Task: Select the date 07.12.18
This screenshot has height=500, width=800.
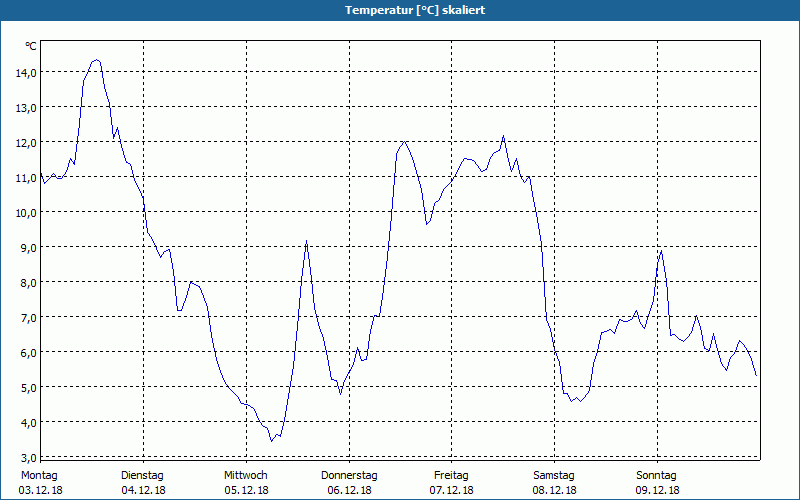Action: click(452, 490)
